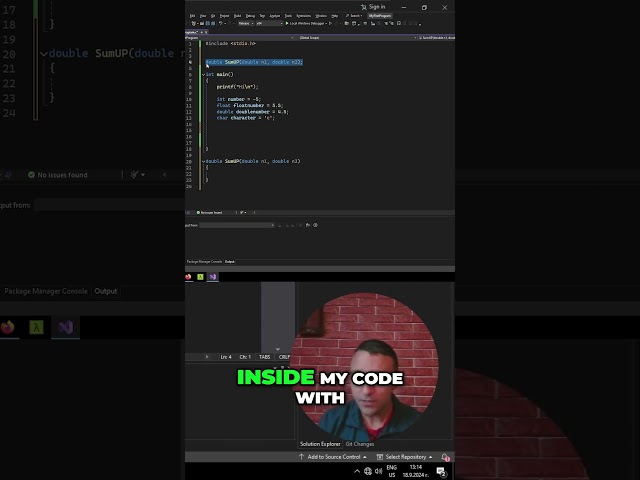Select small Output tab in center window
This screenshot has width=640, height=480.
pyautogui.click(x=230, y=262)
